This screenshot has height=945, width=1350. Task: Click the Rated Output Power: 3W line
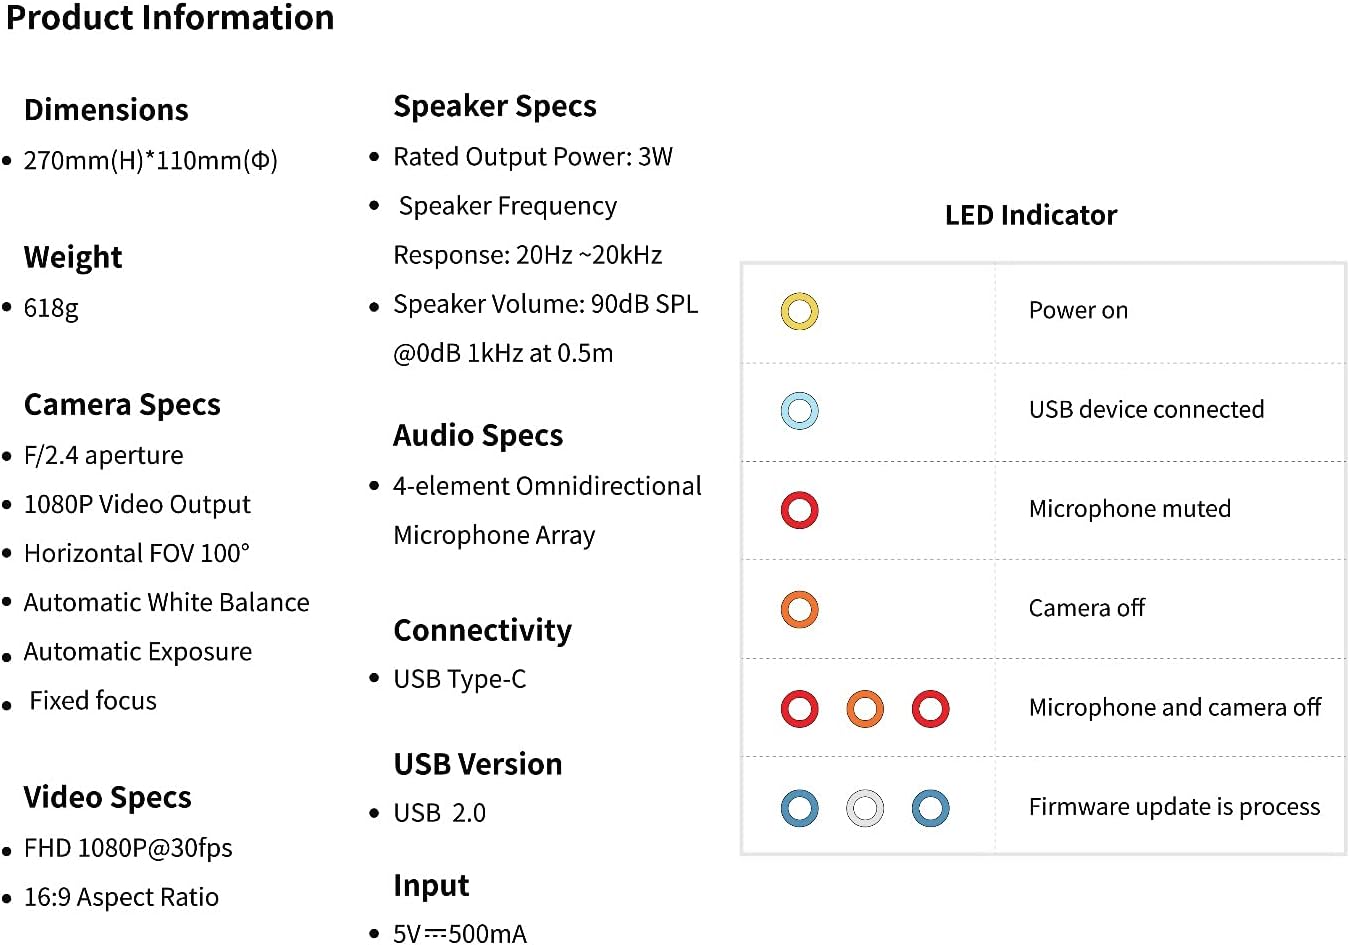pyautogui.click(x=533, y=157)
